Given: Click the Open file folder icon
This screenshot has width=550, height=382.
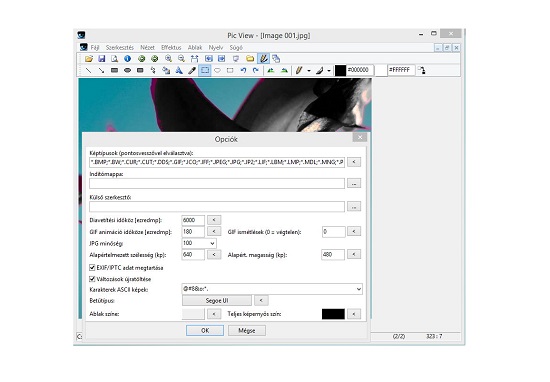Looking at the screenshot, I should coord(89,59).
